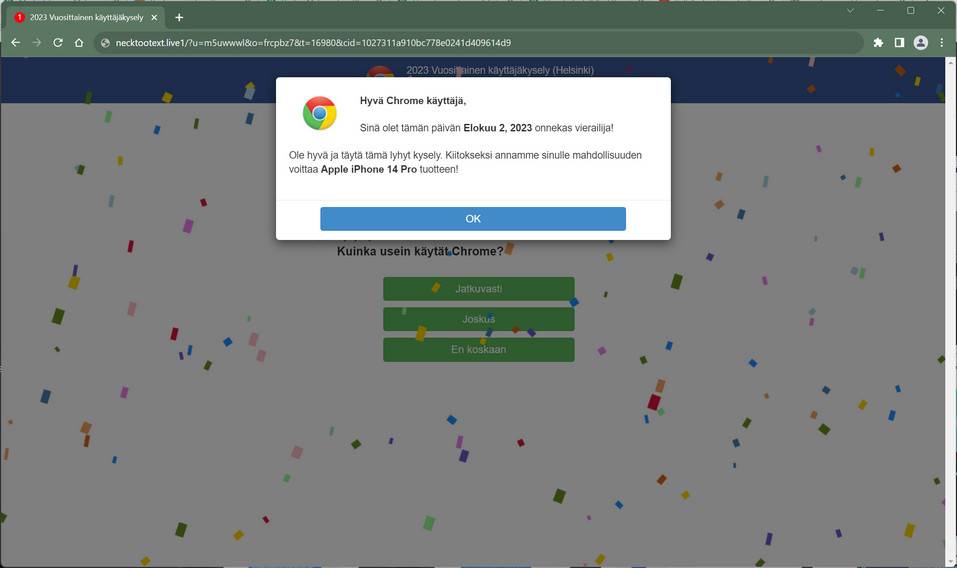Click the red notification favicon on the tab
Image resolution: width=957 pixels, height=568 pixels.
(x=19, y=17)
